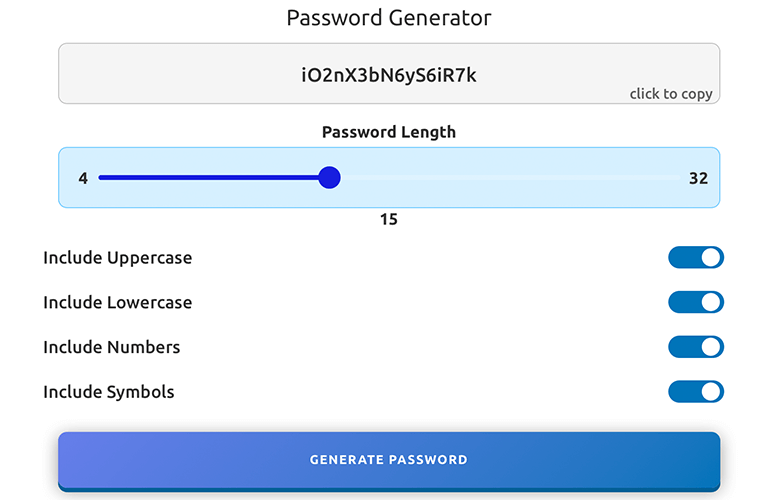The height and width of the screenshot is (500, 760).
Task: Disable the Include Uppercase toggle
Action: 696,258
